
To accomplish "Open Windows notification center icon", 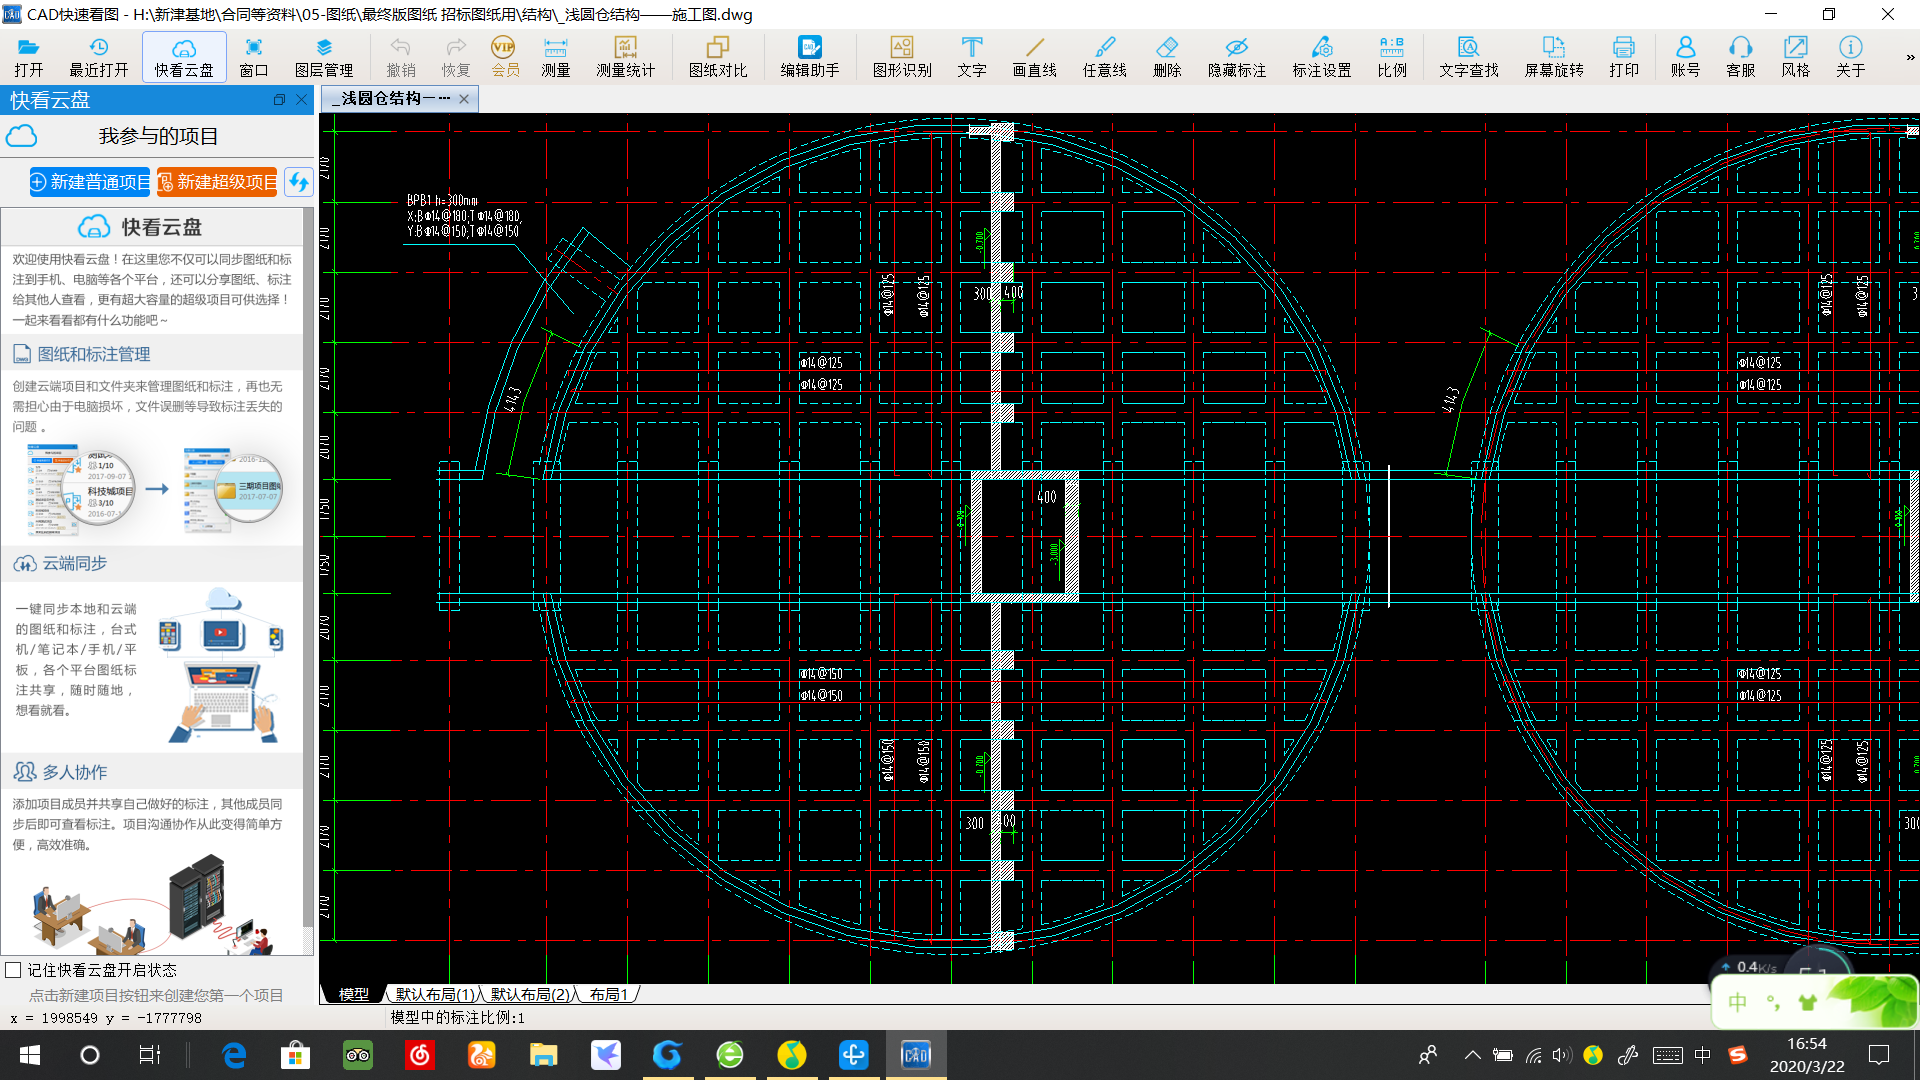I will click(x=1879, y=1055).
